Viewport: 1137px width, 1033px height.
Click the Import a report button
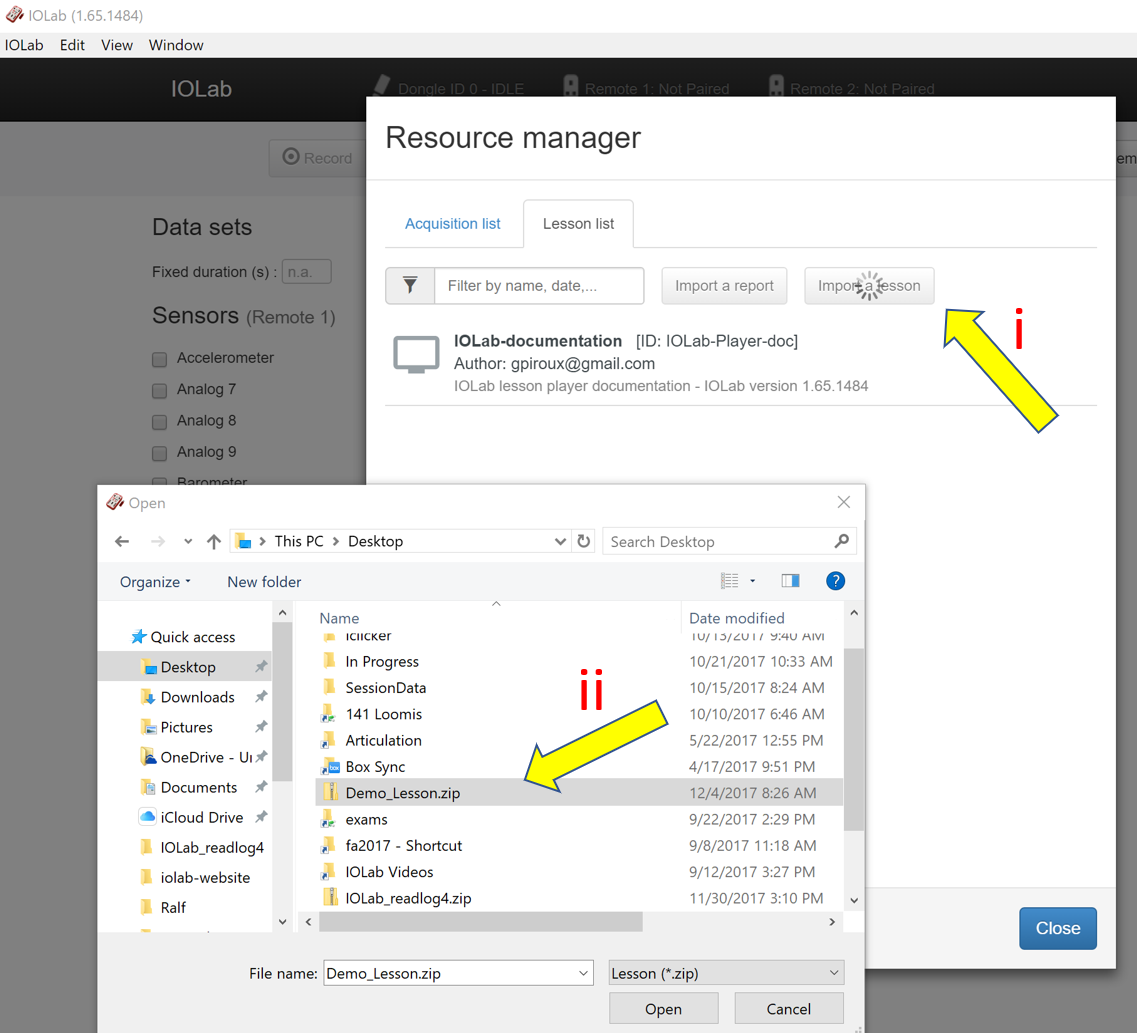[724, 286]
